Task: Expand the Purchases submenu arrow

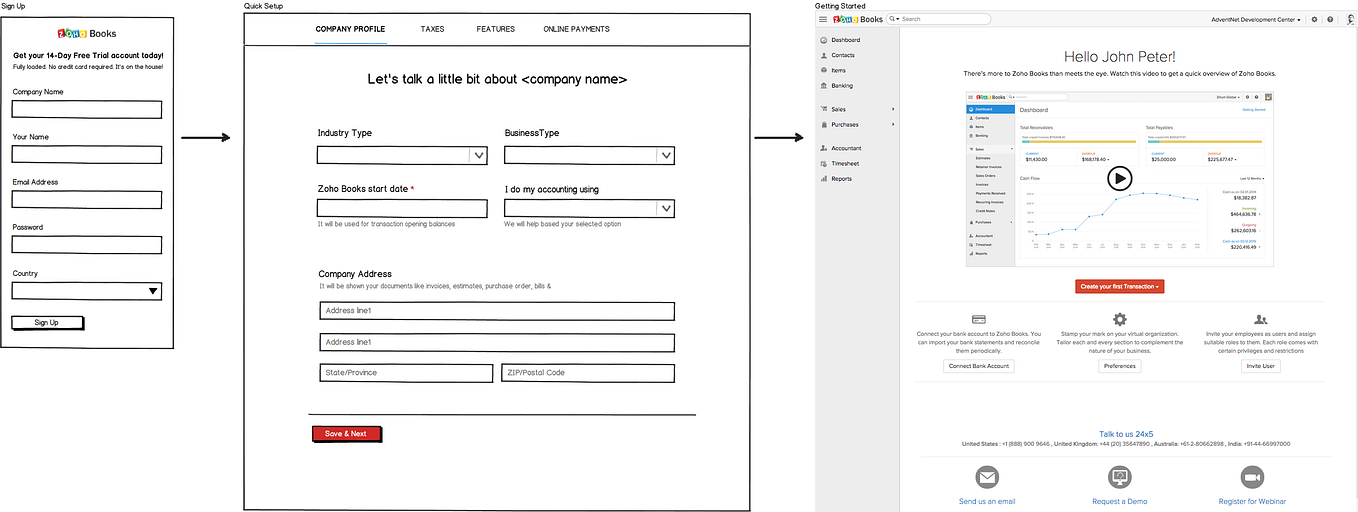Action: [x=893, y=125]
